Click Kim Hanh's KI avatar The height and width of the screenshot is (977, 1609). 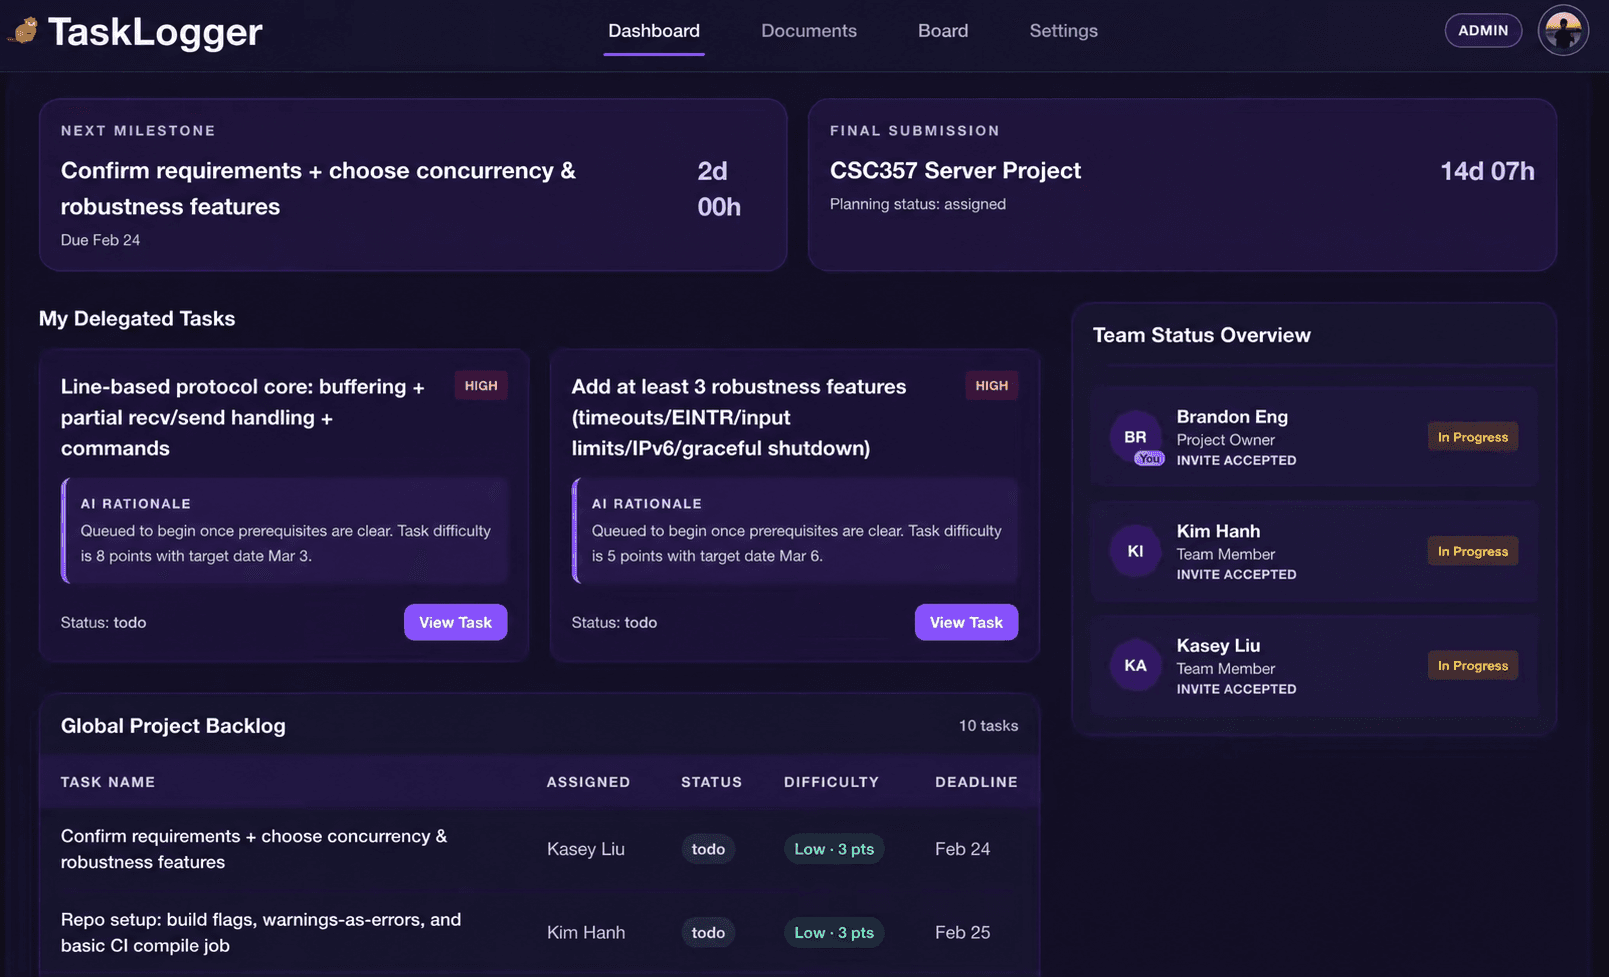click(x=1135, y=551)
